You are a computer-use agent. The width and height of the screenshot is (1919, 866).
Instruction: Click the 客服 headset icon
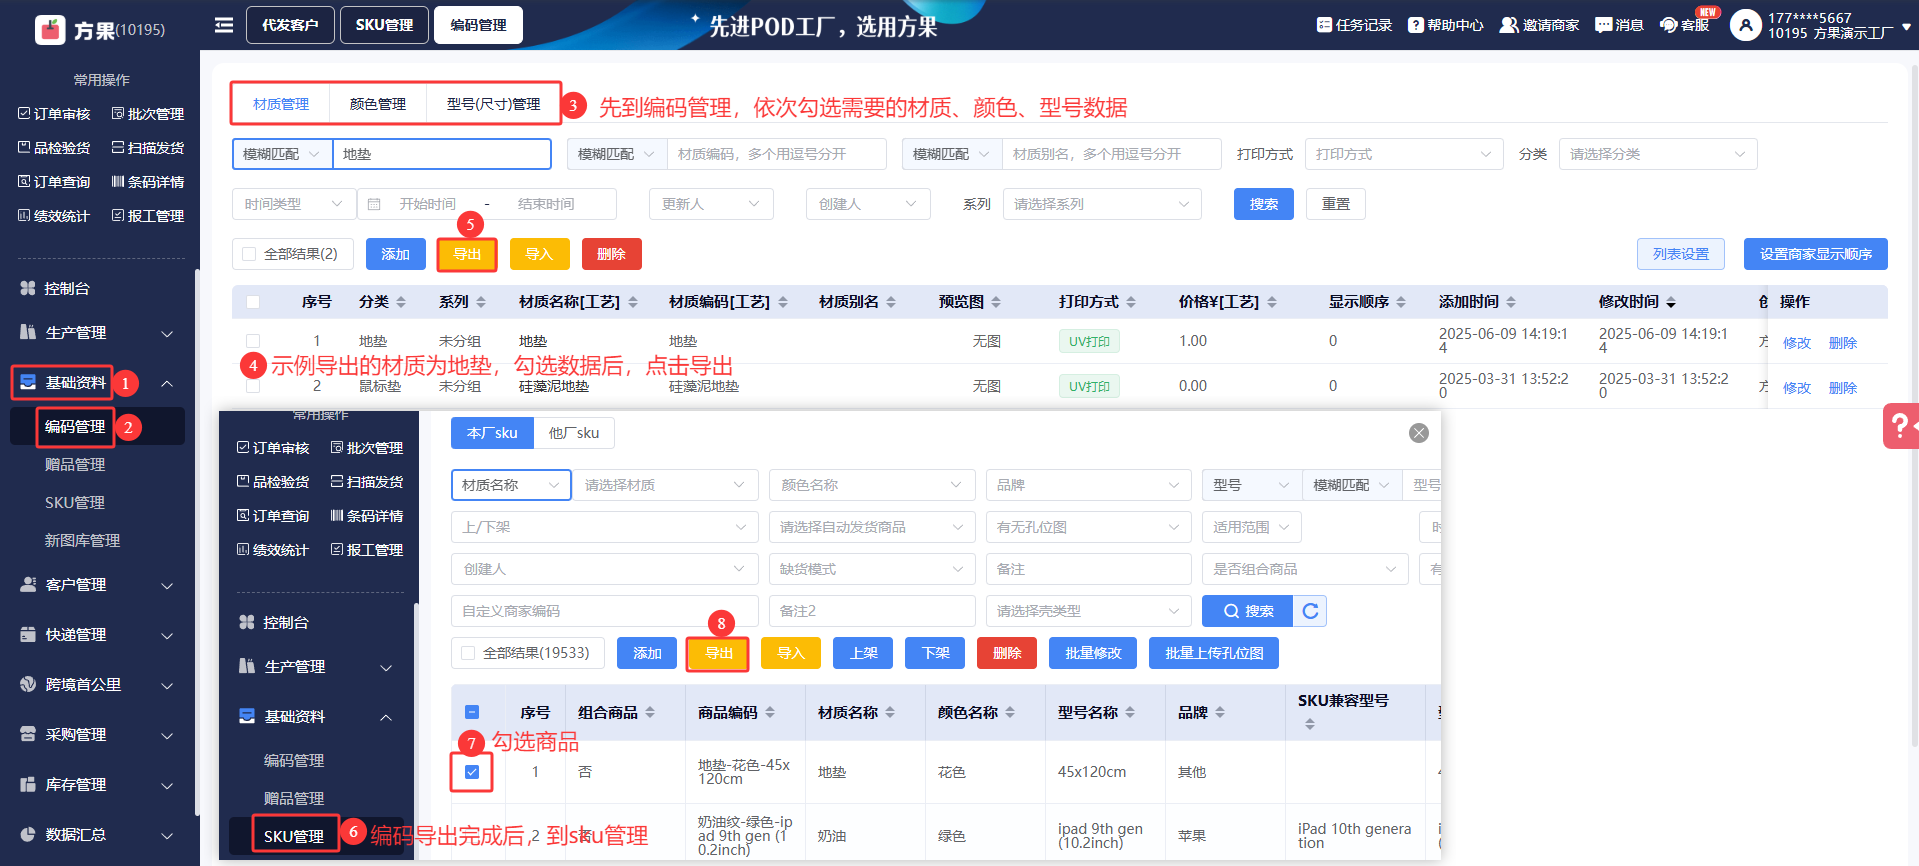click(x=1669, y=25)
